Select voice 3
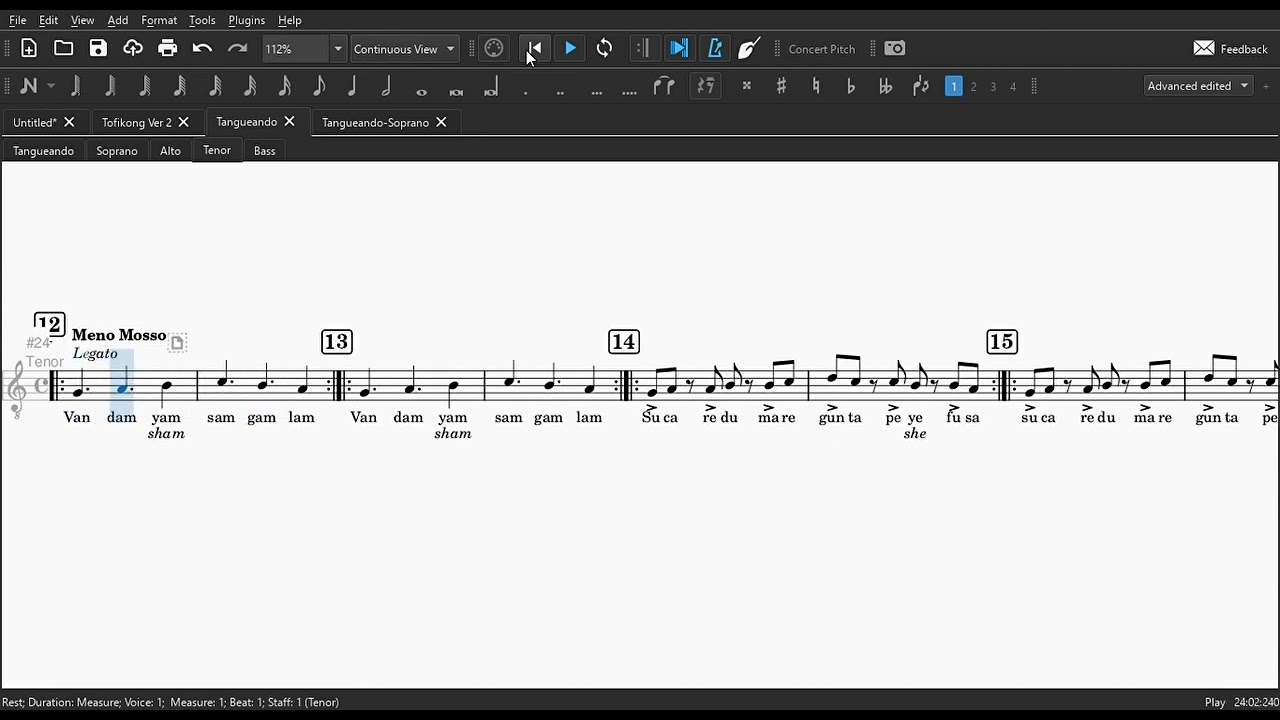The width and height of the screenshot is (1280, 720). (993, 87)
